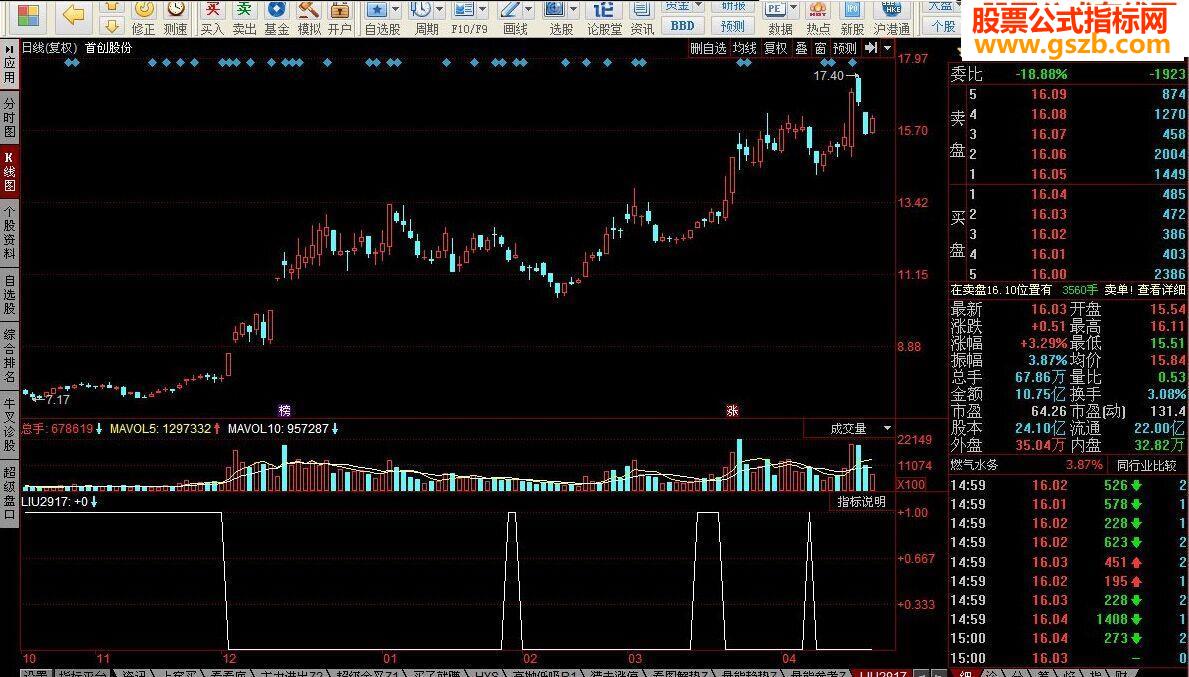Click 删自选 to remove from watchlist
1189x677 pixels.
(708, 49)
